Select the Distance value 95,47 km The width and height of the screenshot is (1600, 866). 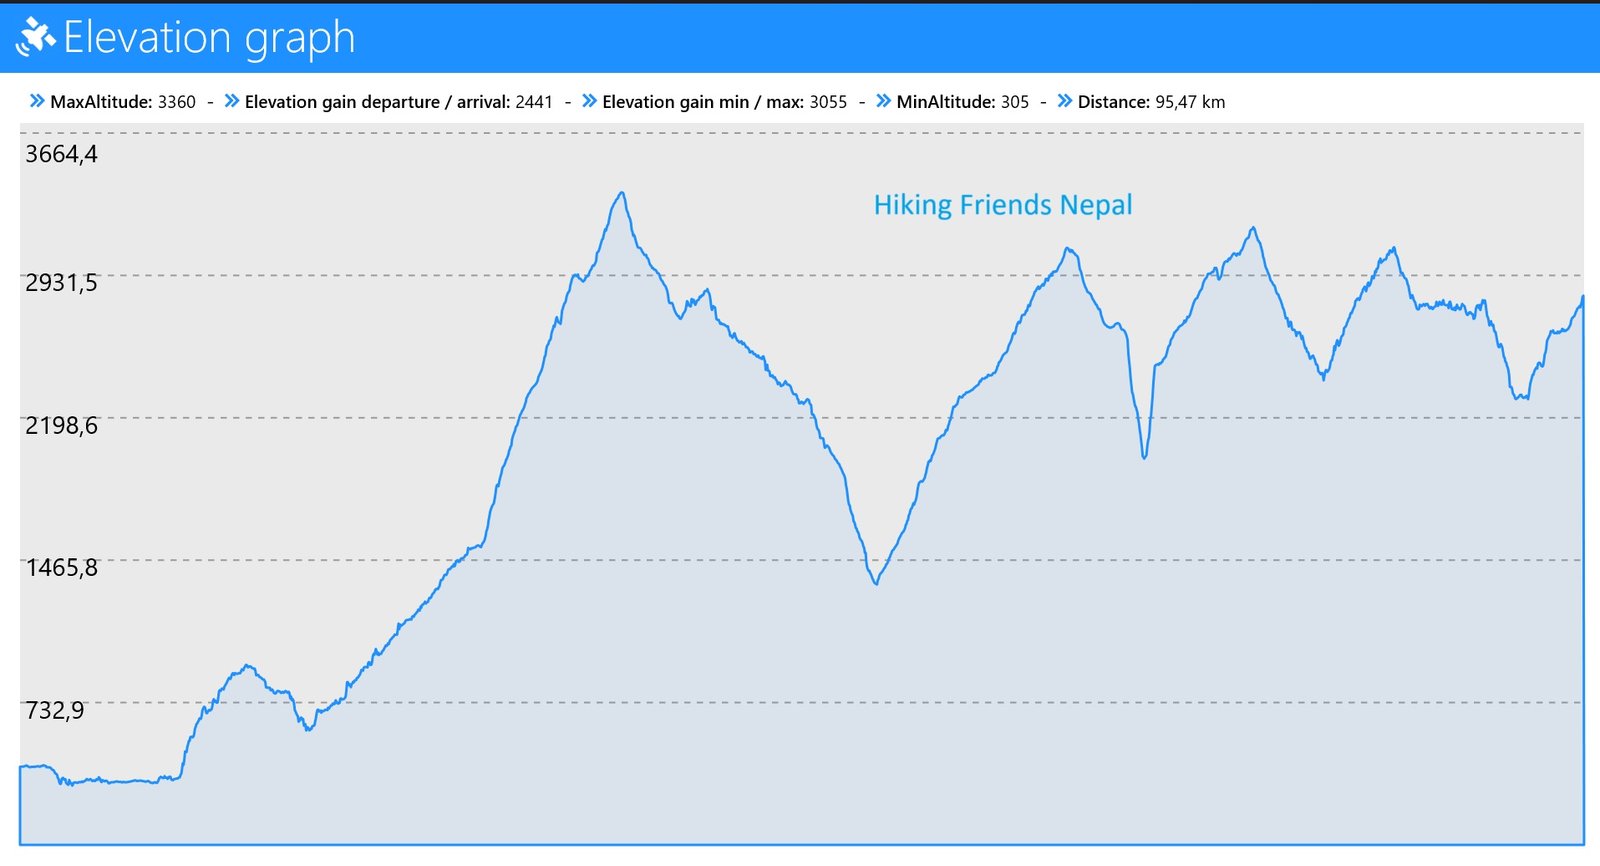point(1190,102)
